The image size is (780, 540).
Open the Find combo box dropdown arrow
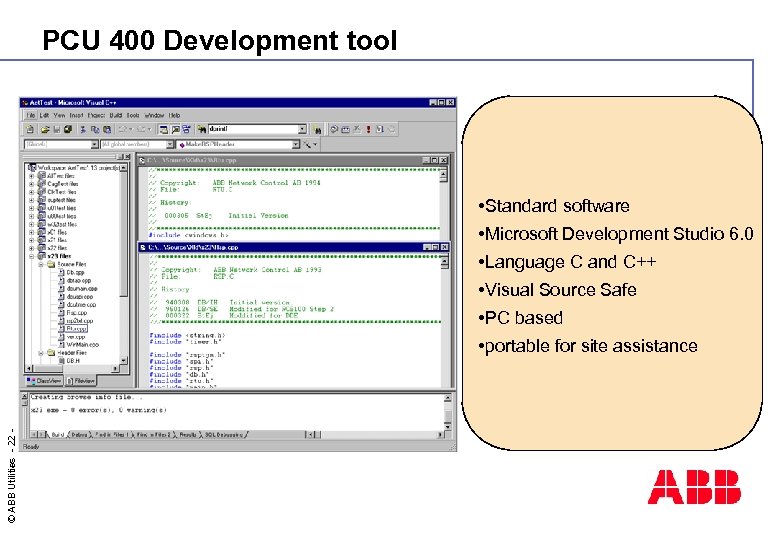(x=302, y=129)
